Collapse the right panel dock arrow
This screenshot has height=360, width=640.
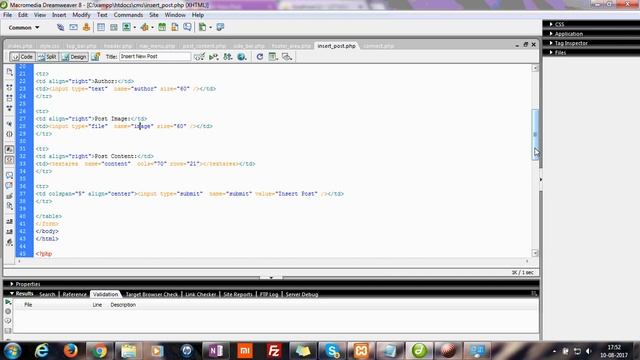coord(541,180)
